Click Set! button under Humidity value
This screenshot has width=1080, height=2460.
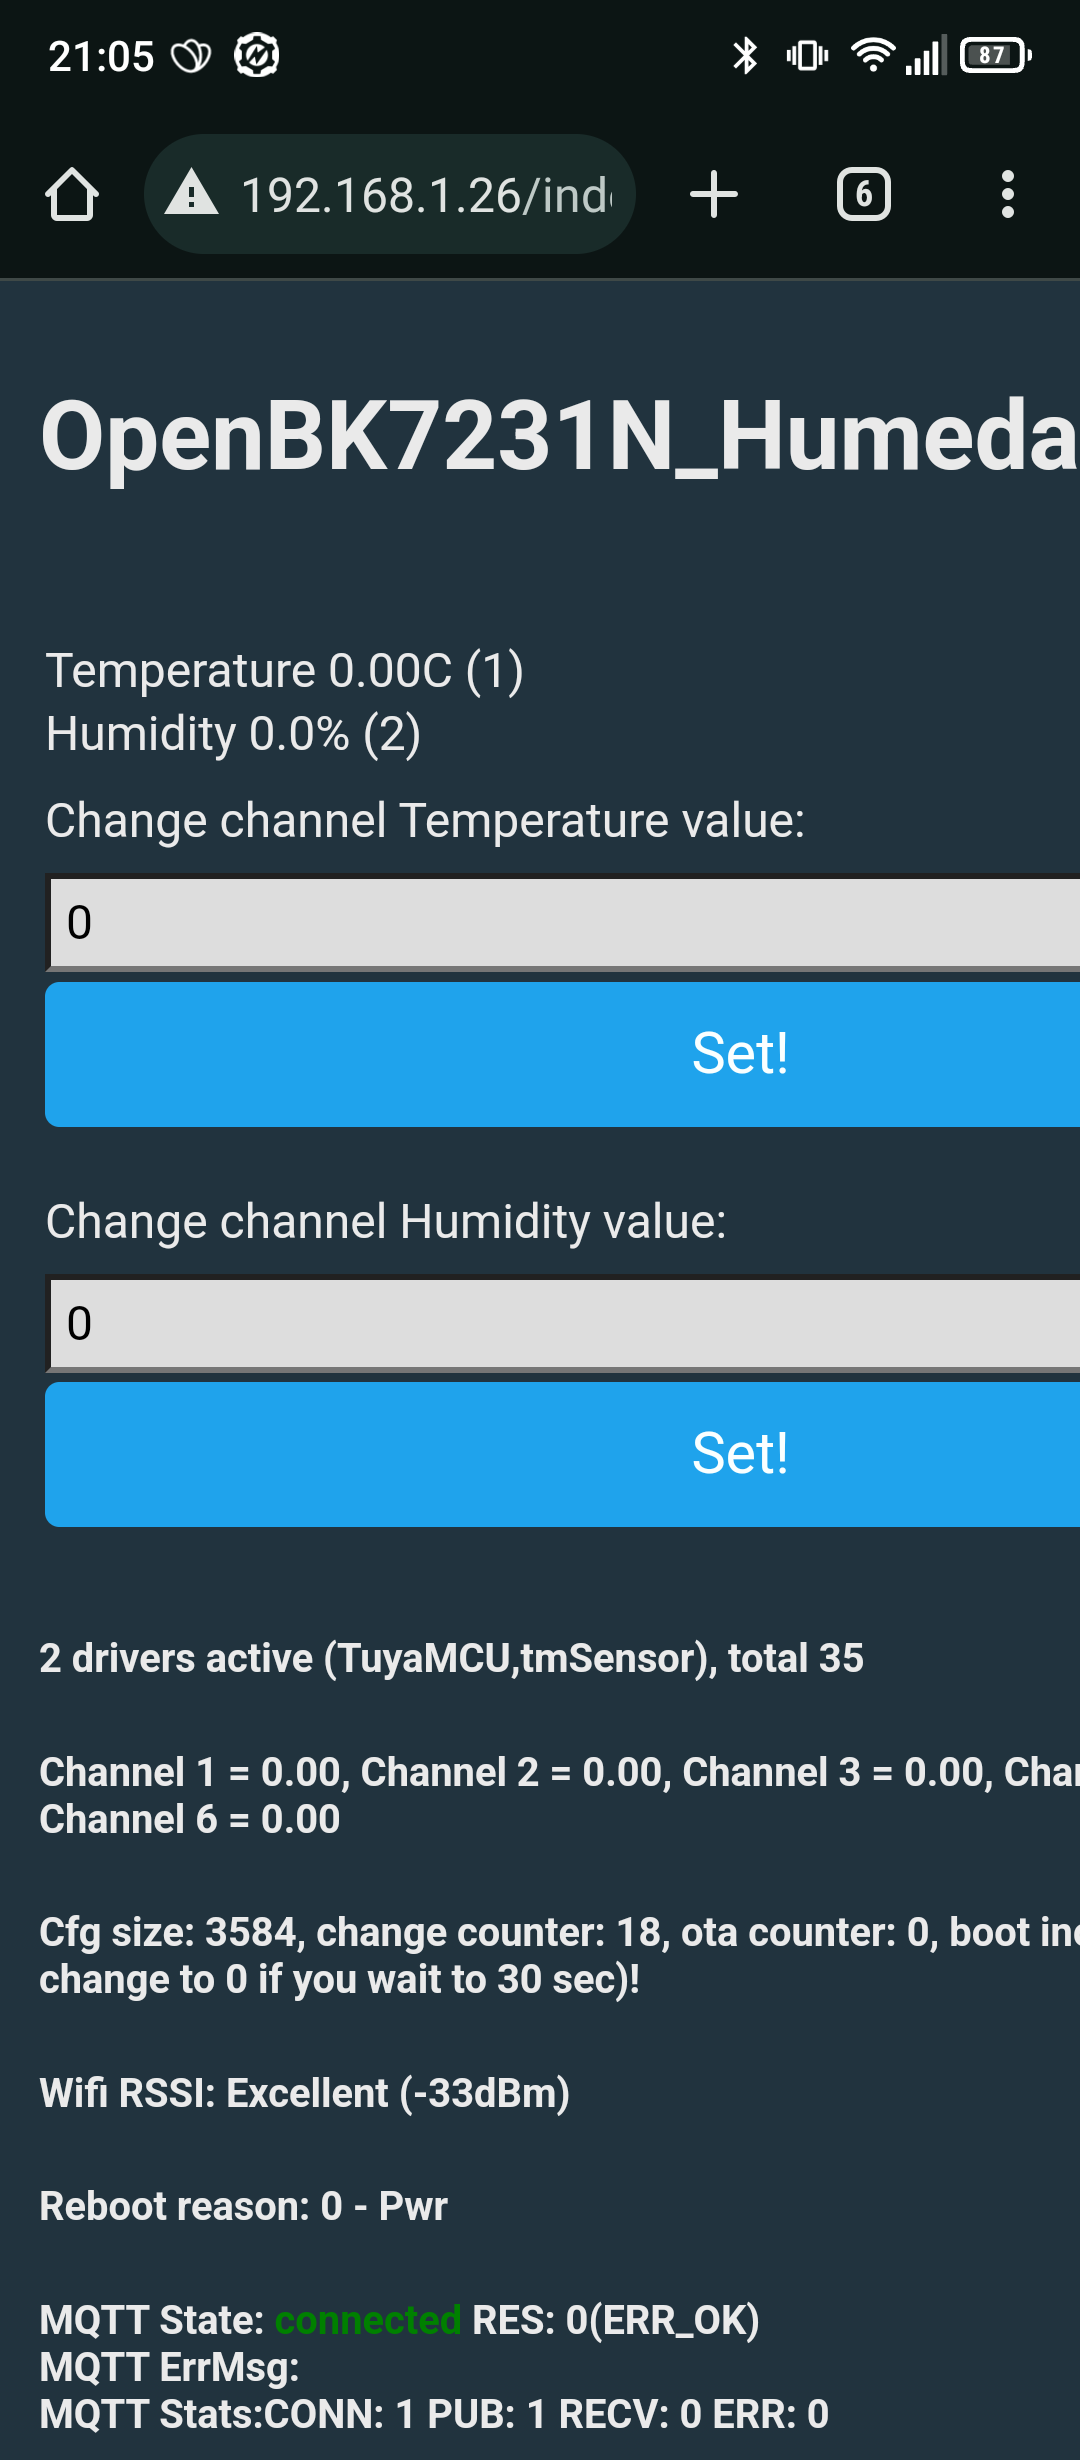[x=563, y=1454]
